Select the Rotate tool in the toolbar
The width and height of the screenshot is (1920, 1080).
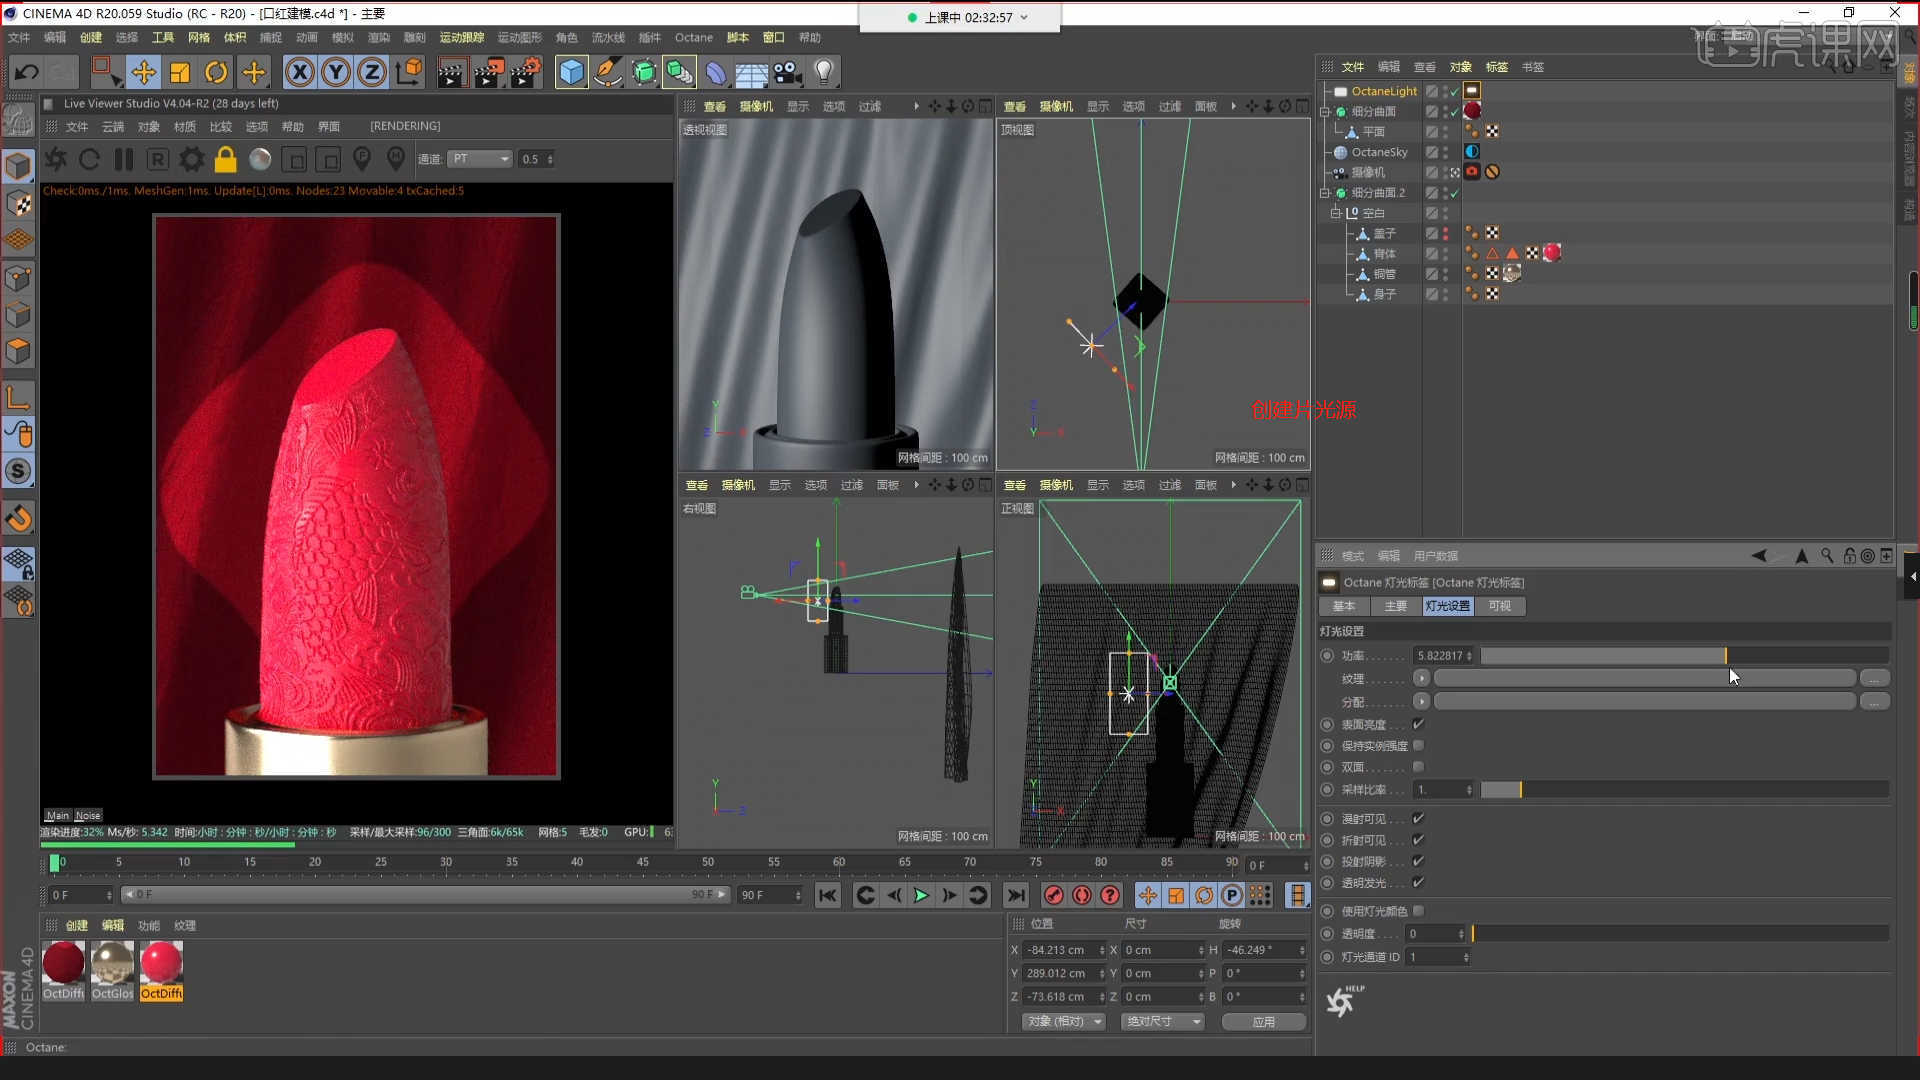[216, 72]
